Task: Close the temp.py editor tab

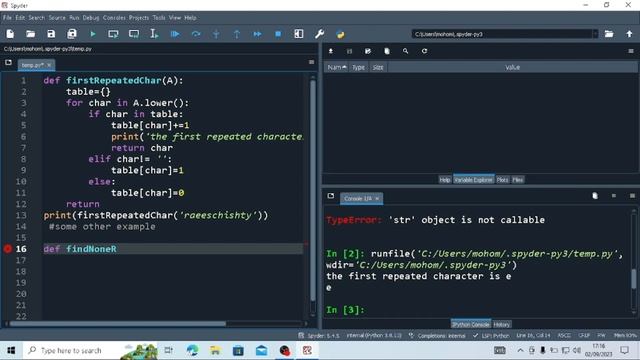Action: [49, 65]
